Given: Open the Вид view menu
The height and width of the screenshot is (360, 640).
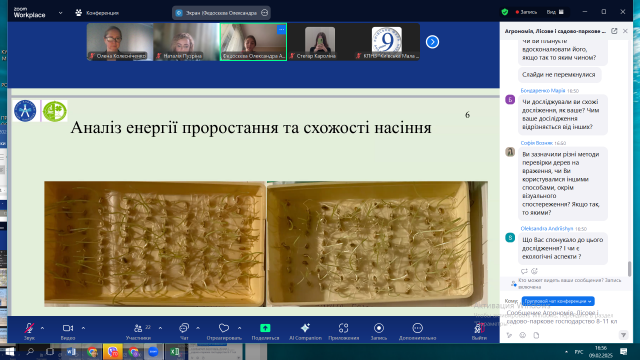Looking at the screenshot, I should 555,12.
